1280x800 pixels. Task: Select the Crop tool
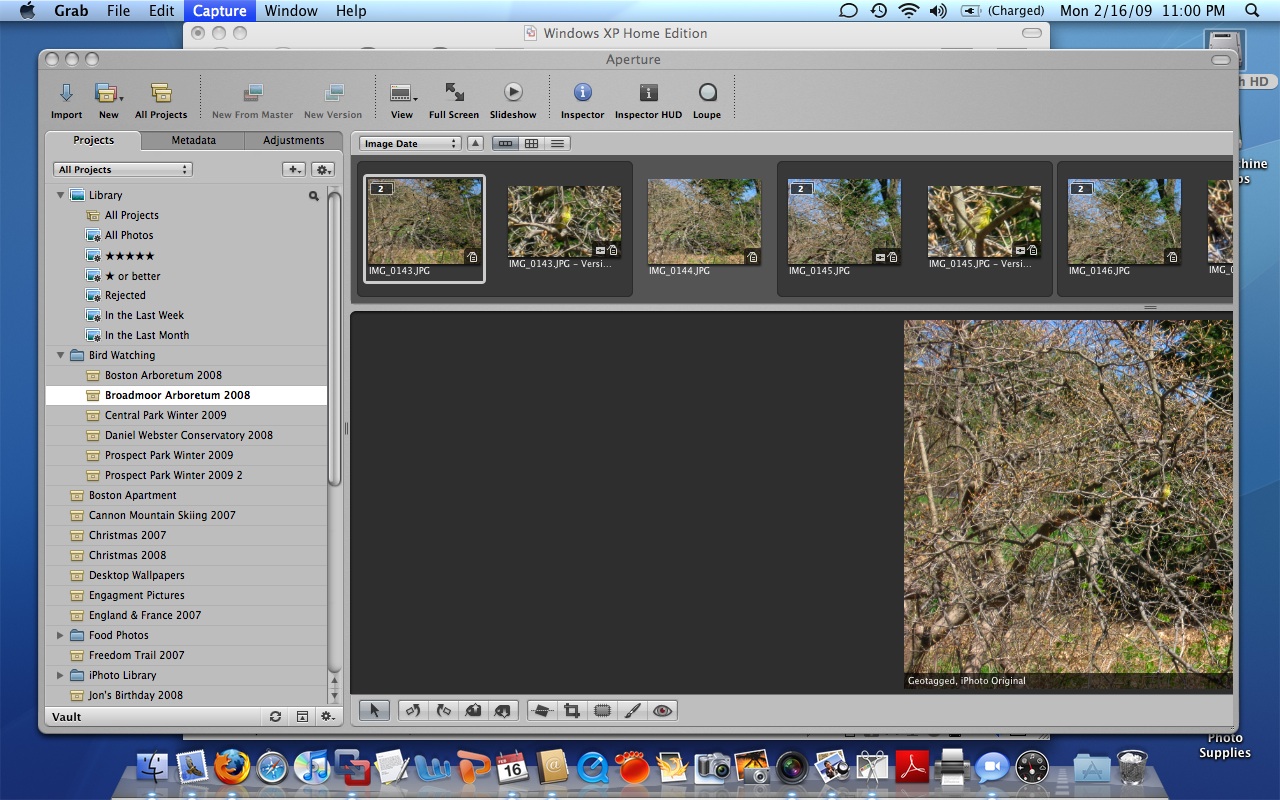572,710
